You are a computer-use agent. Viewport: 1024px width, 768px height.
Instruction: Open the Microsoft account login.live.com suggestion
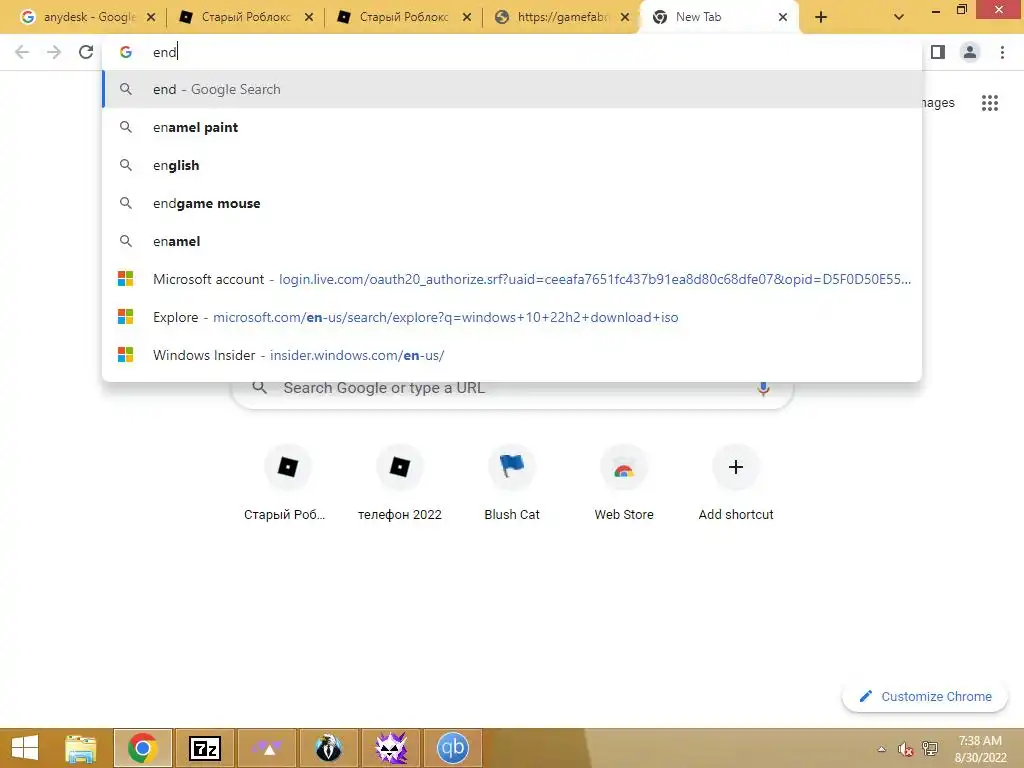pos(512,279)
